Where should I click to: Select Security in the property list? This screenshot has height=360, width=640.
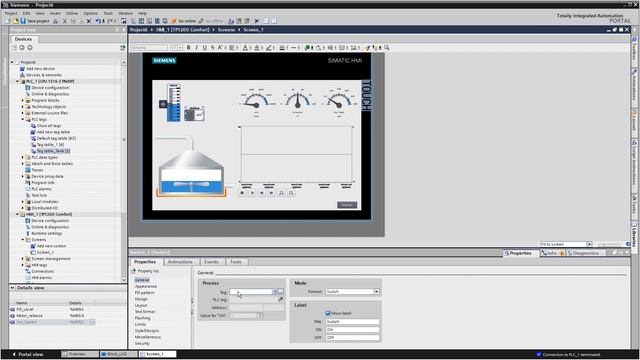coord(142,344)
